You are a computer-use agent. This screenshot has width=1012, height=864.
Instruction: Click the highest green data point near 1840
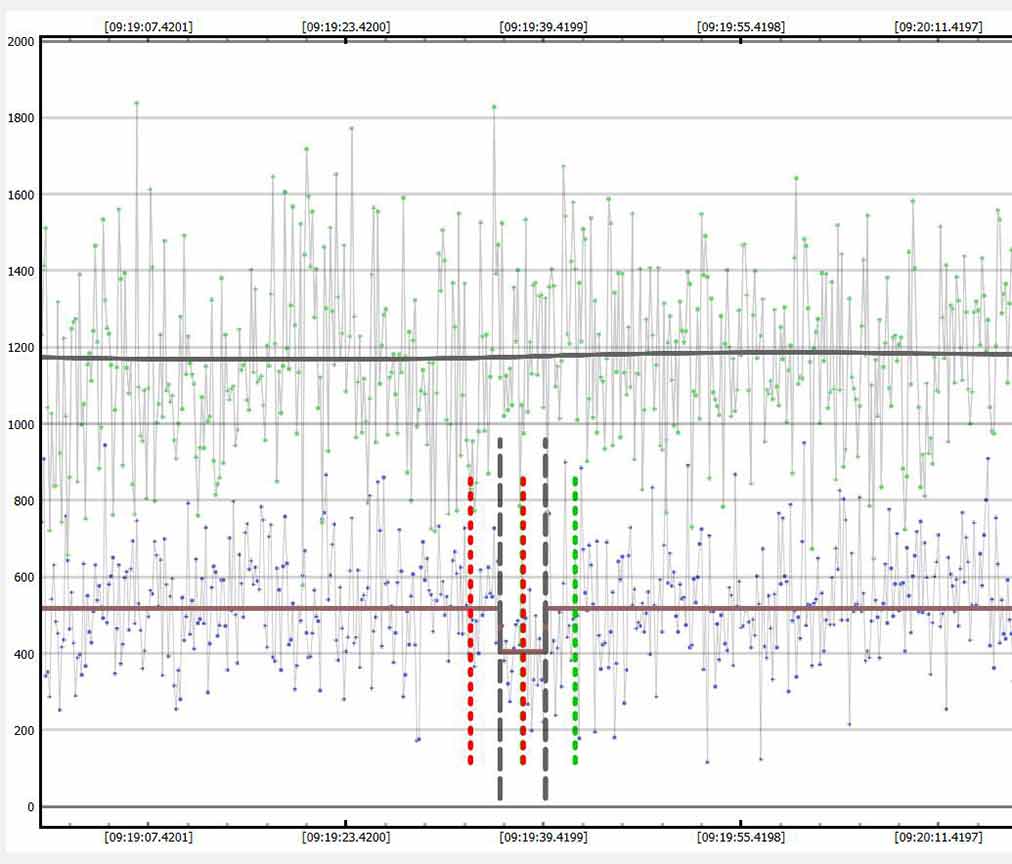[136, 102]
